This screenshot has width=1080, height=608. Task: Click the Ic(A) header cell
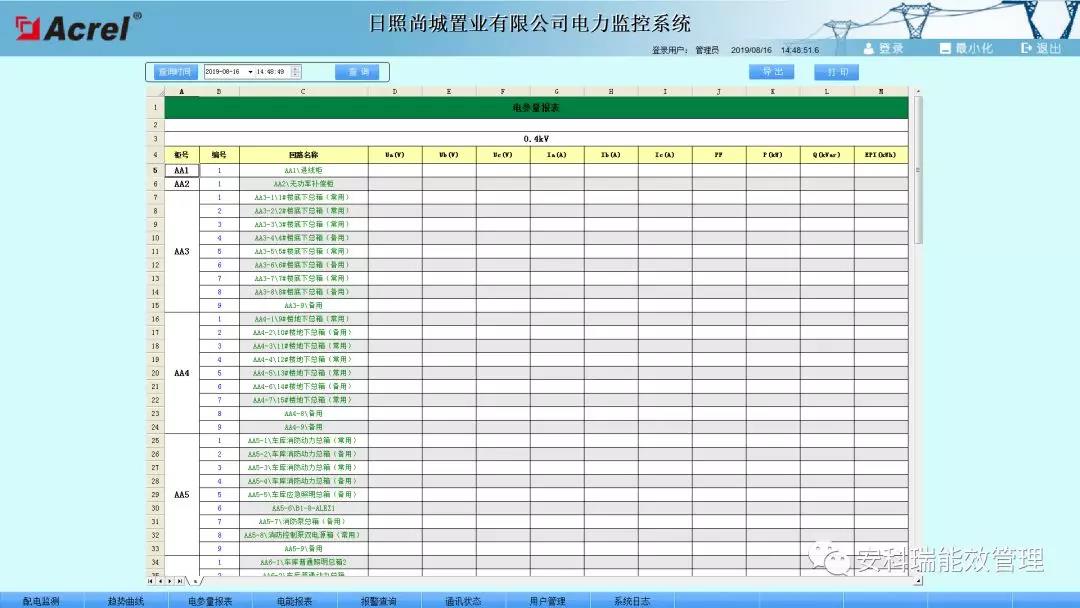click(x=665, y=155)
